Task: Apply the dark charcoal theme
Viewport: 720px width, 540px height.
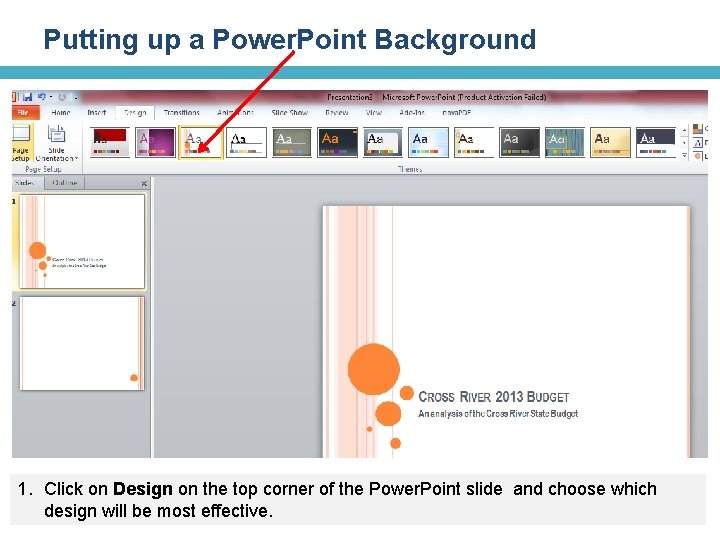Action: click(x=519, y=142)
